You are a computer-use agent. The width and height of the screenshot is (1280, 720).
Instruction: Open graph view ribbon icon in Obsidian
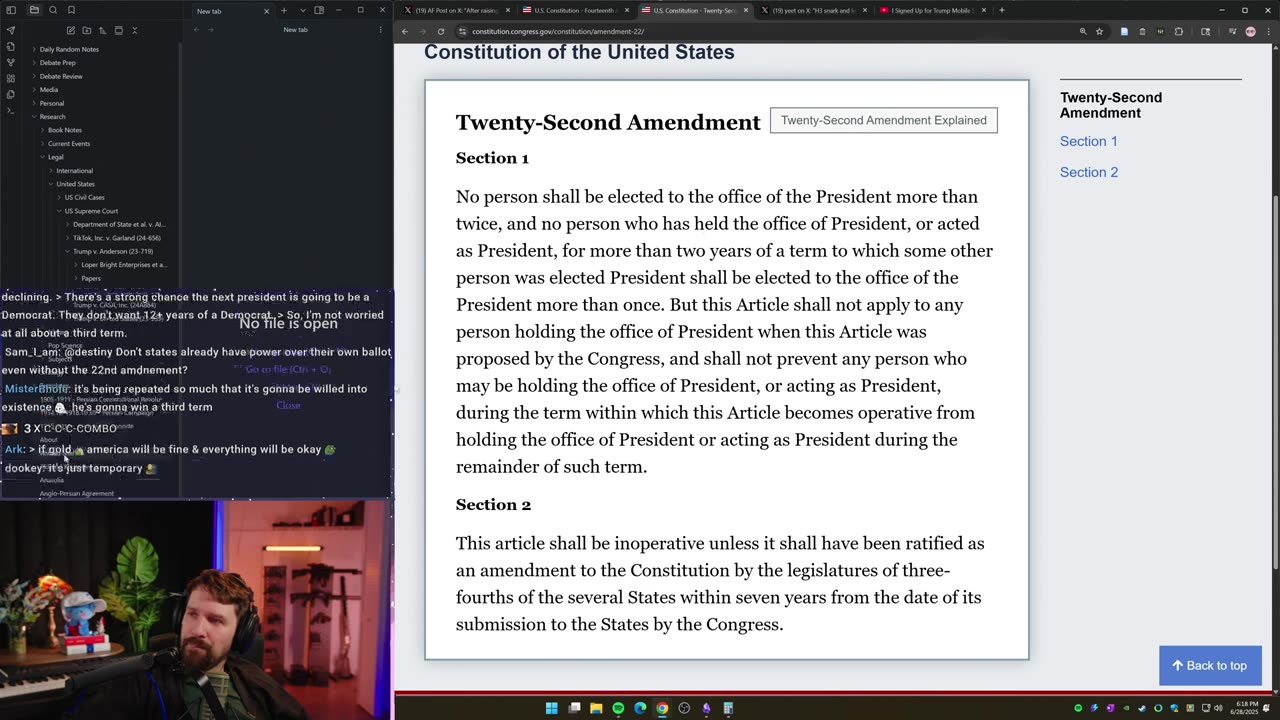pos(11,62)
